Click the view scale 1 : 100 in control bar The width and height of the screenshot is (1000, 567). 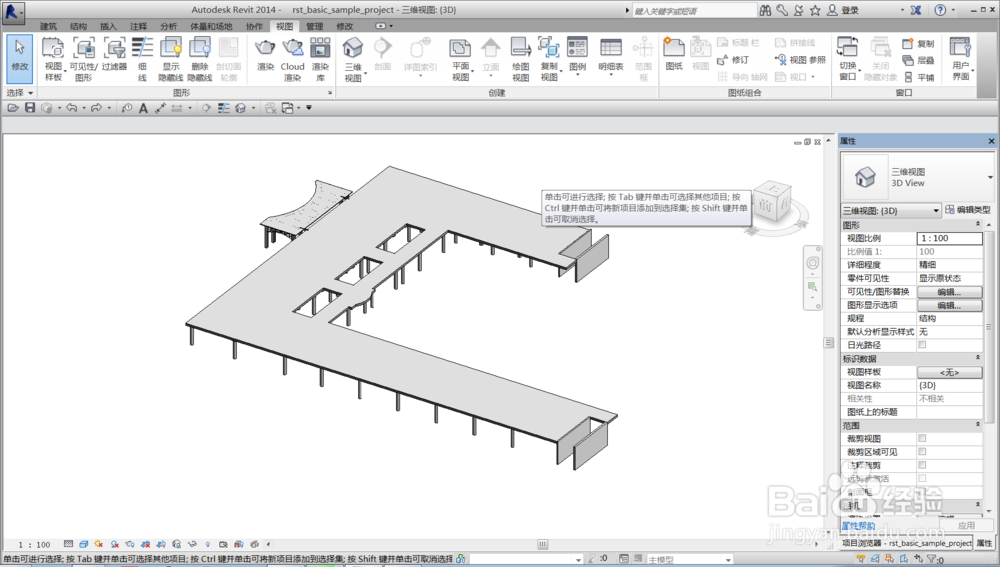click(34, 545)
